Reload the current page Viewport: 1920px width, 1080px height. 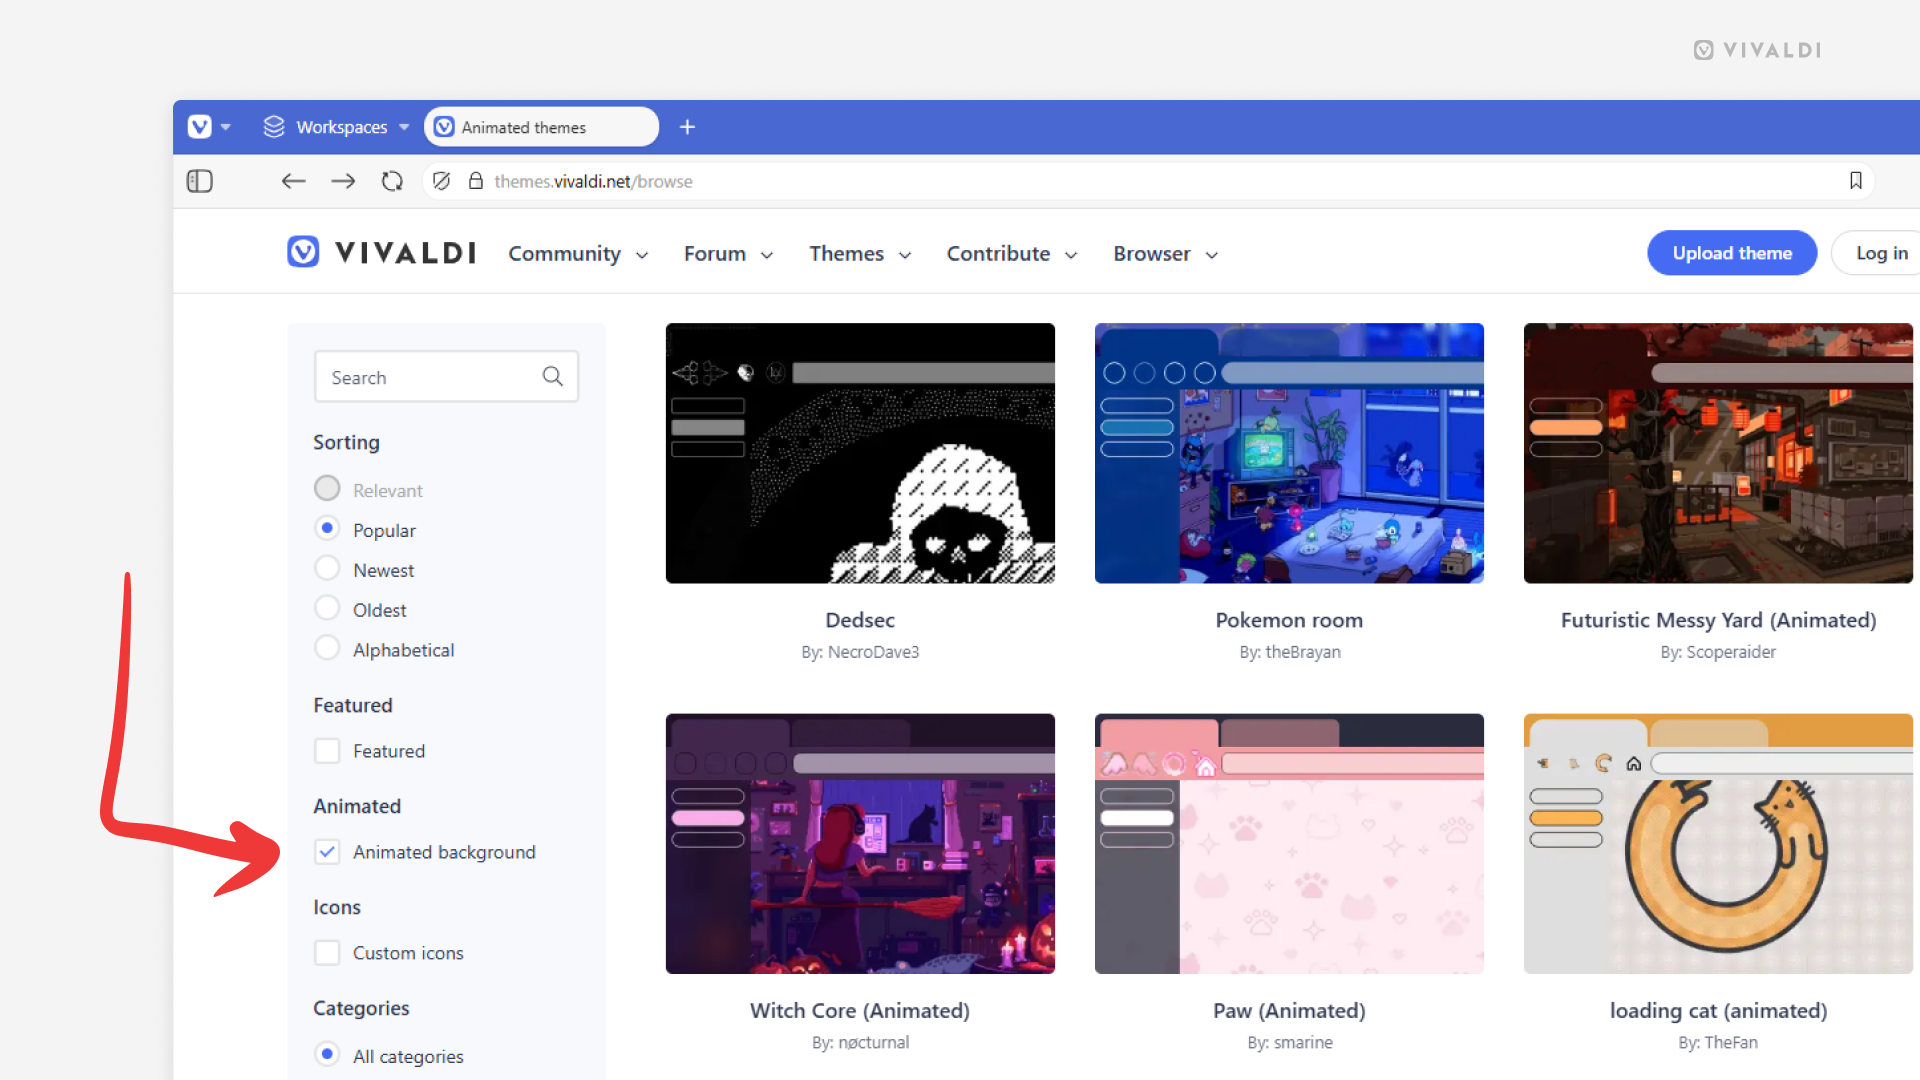point(392,181)
